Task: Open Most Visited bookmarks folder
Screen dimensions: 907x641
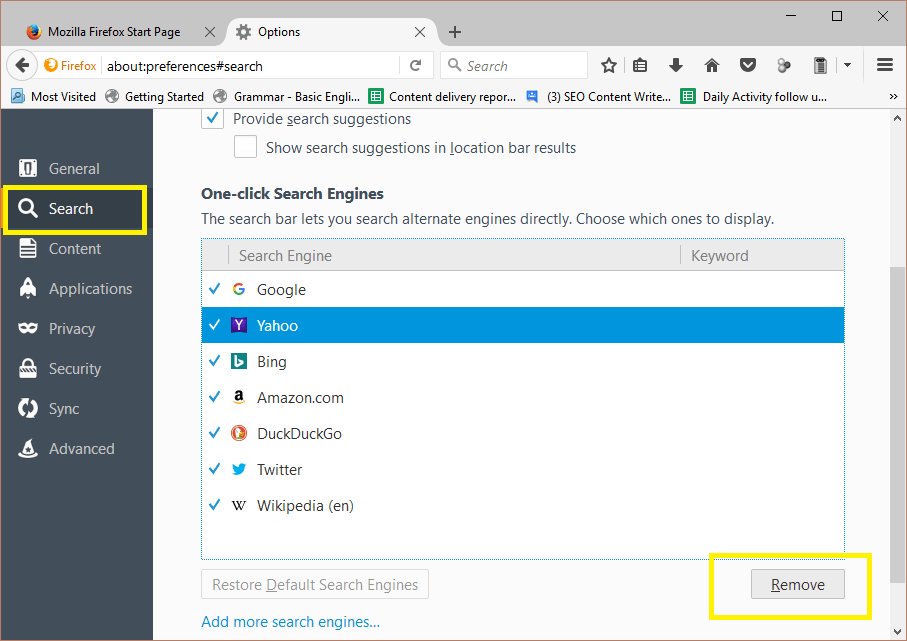Action: [53, 97]
